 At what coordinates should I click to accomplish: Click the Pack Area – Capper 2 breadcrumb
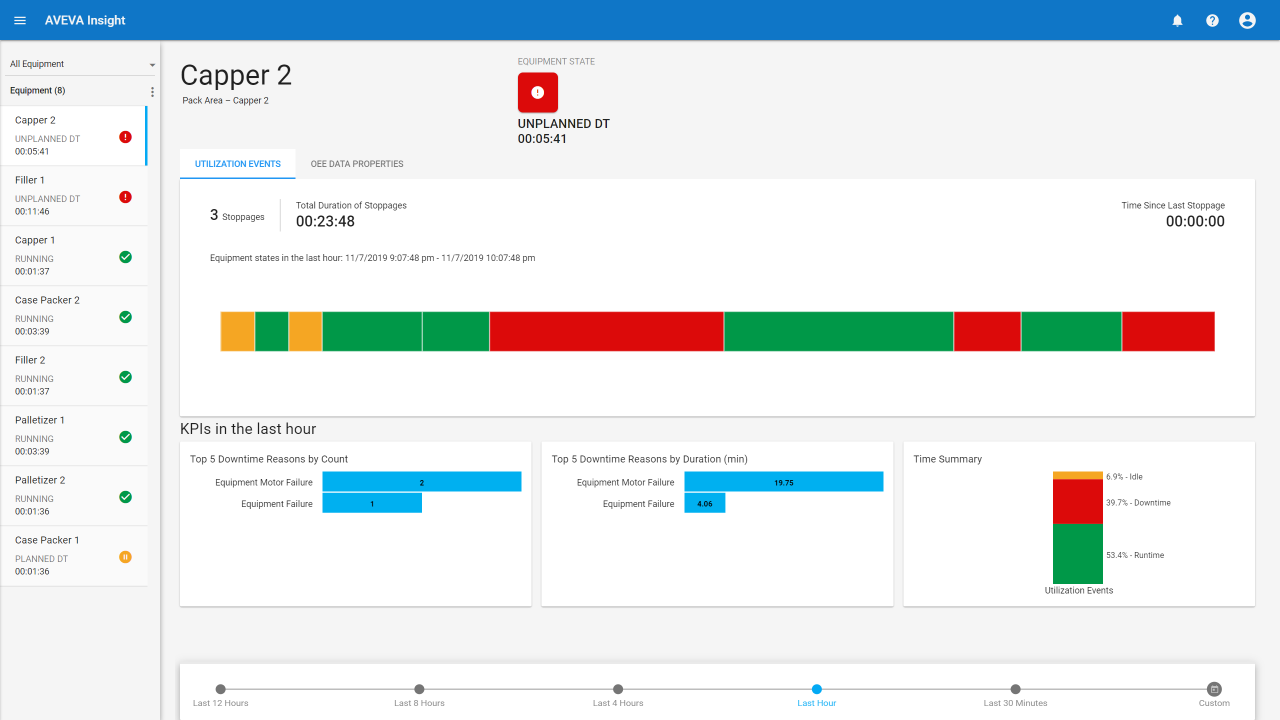pyautogui.click(x=225, y=100)
